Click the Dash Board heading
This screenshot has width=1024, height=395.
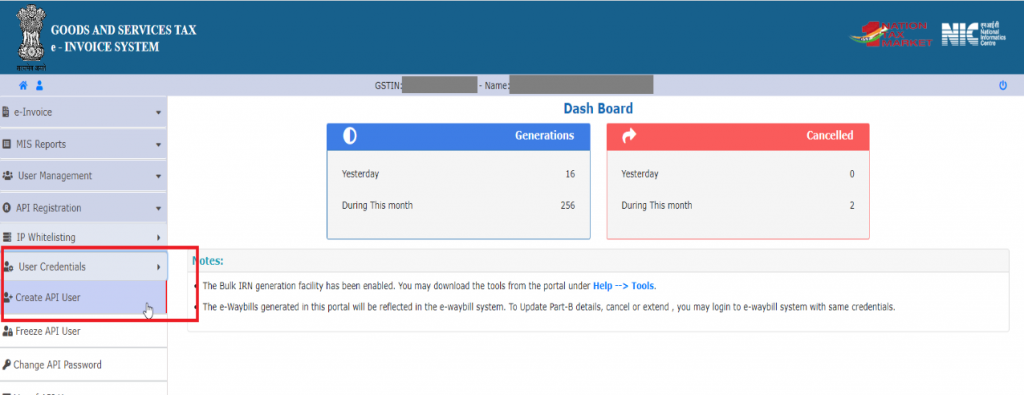(x=598, y=109)
